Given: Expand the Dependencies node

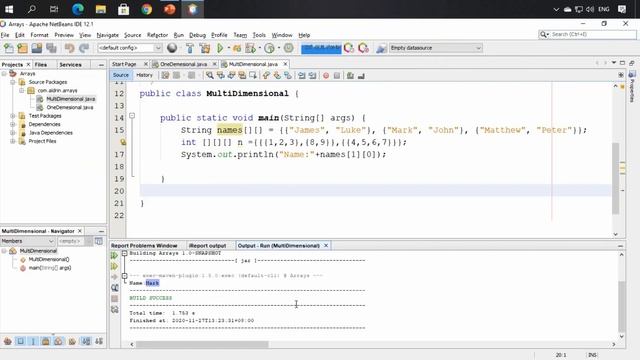Looking at the screenshot, I should click(x=13, y=124).
